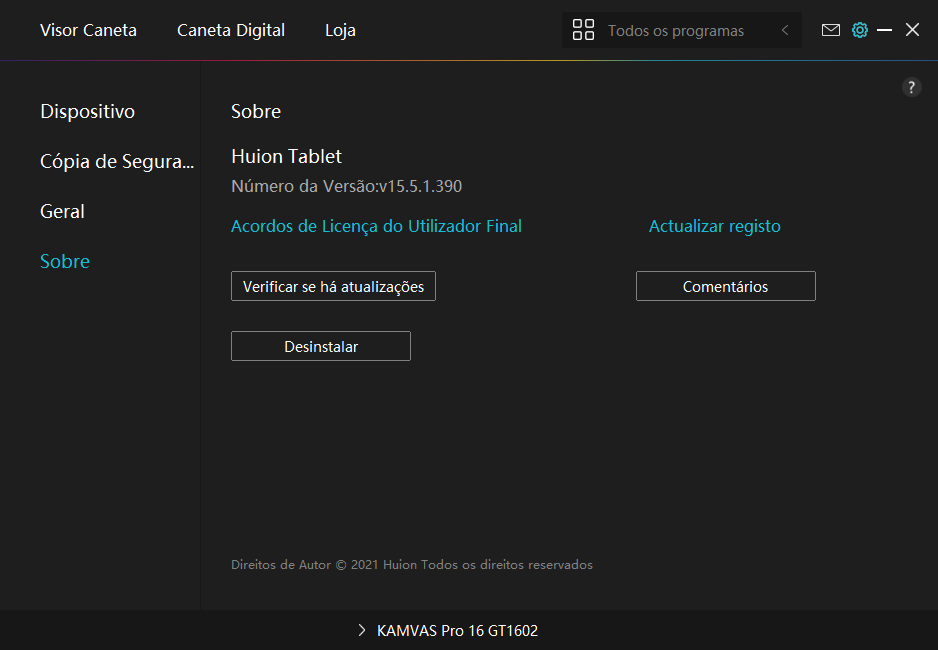Viewport: 938px width, 650px height.
Task: Click the Comentários button
Action: click(x=725, y=286)
